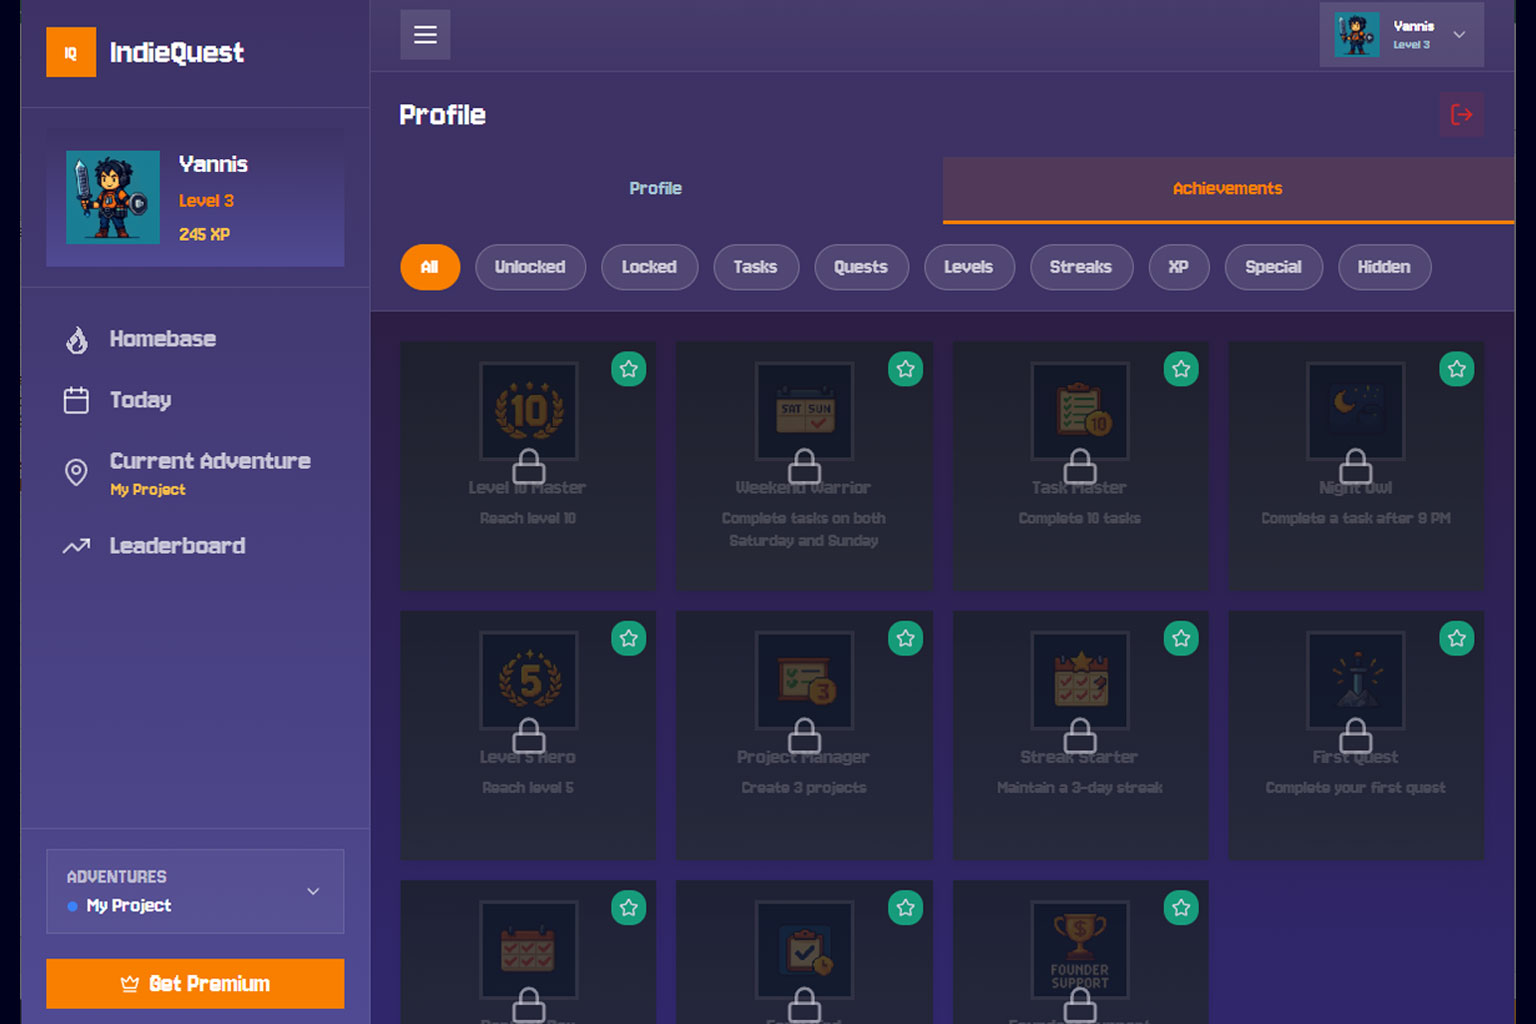Click 'Create 3 projects' description
Viewport: 1536px width, 1024px height.
click(804, 788)
